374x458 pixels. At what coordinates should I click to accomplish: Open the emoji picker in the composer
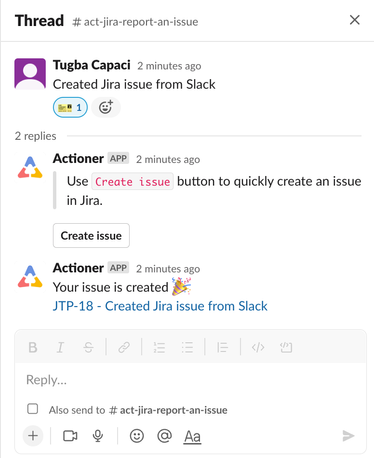coord(137,436)
